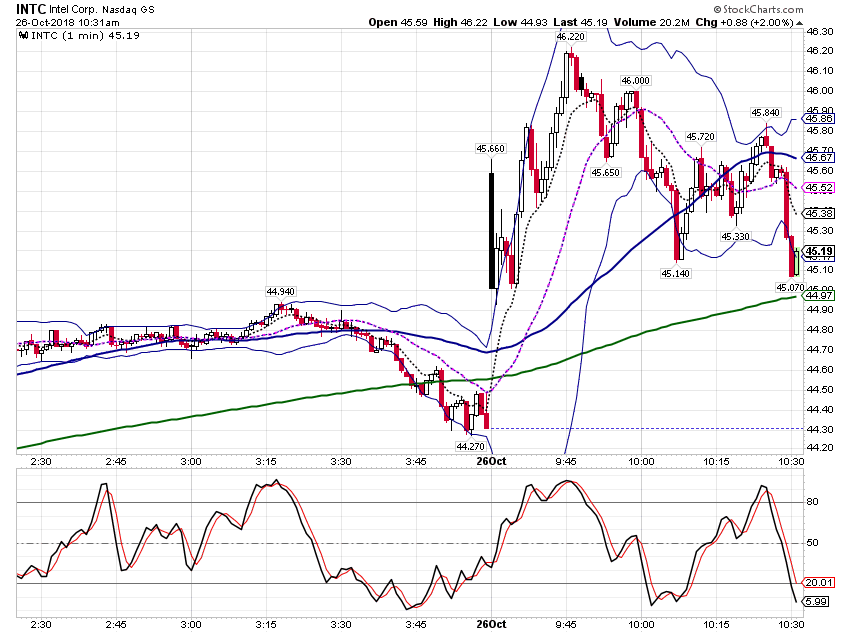Screen dimensions: 850x633
Task: Click the 80 overbought level label
Action: 812,502
